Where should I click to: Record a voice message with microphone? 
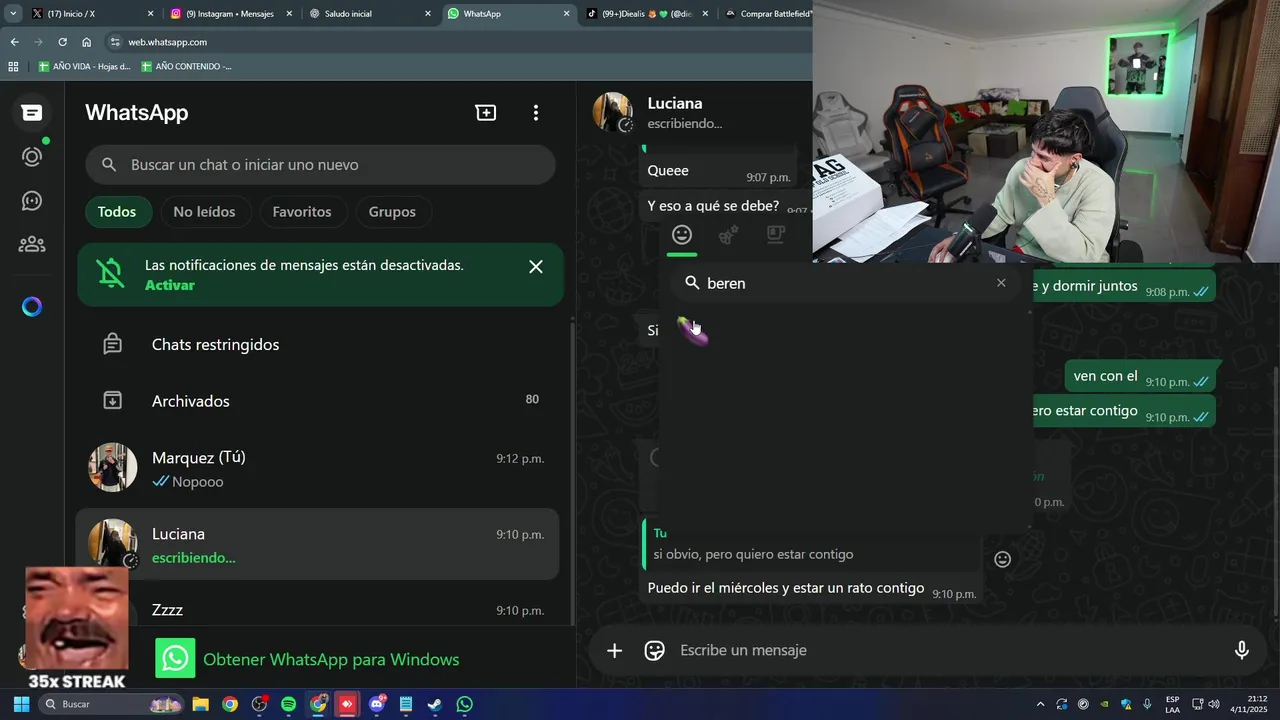point(1242,651)
